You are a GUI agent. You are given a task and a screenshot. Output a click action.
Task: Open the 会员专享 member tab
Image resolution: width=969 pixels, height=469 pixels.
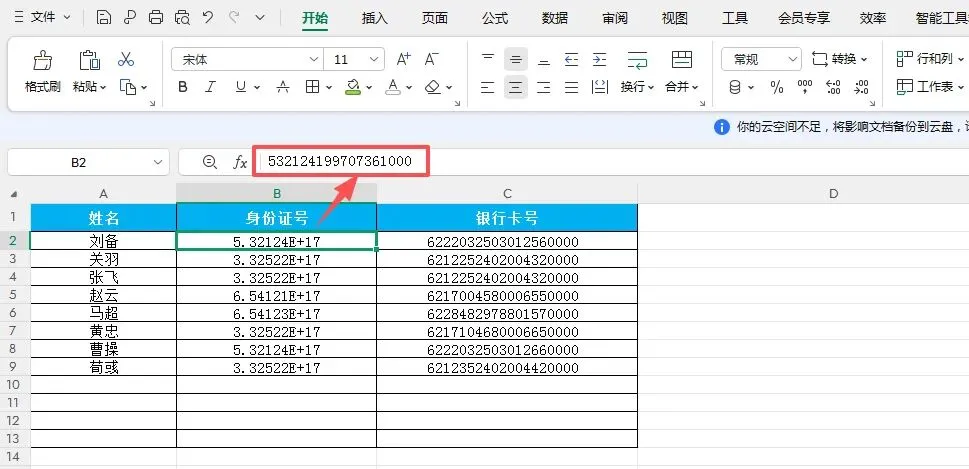[x=803, y=18]
